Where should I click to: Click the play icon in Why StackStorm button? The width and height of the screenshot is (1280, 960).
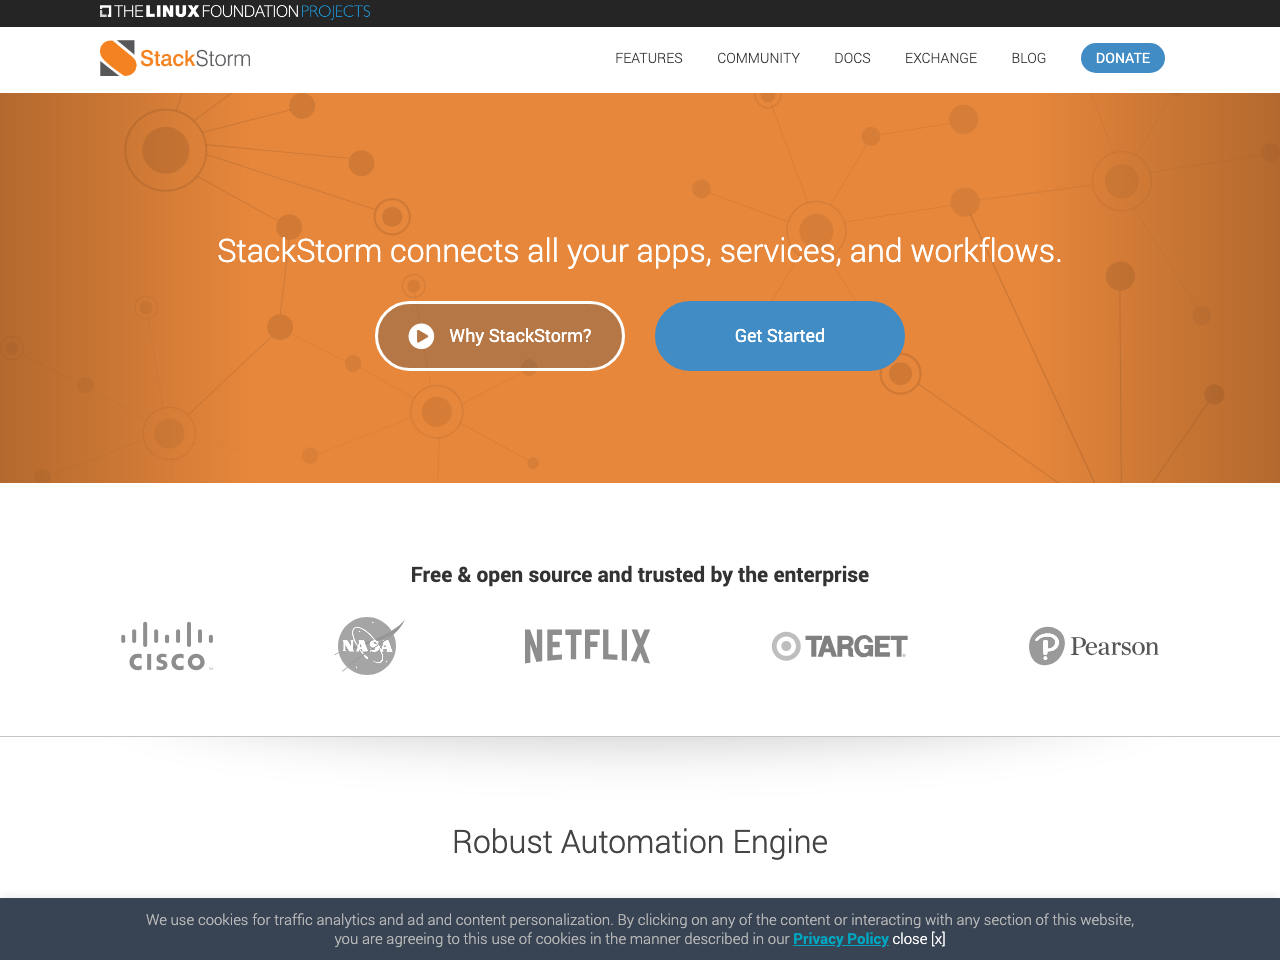coord(421,336)
